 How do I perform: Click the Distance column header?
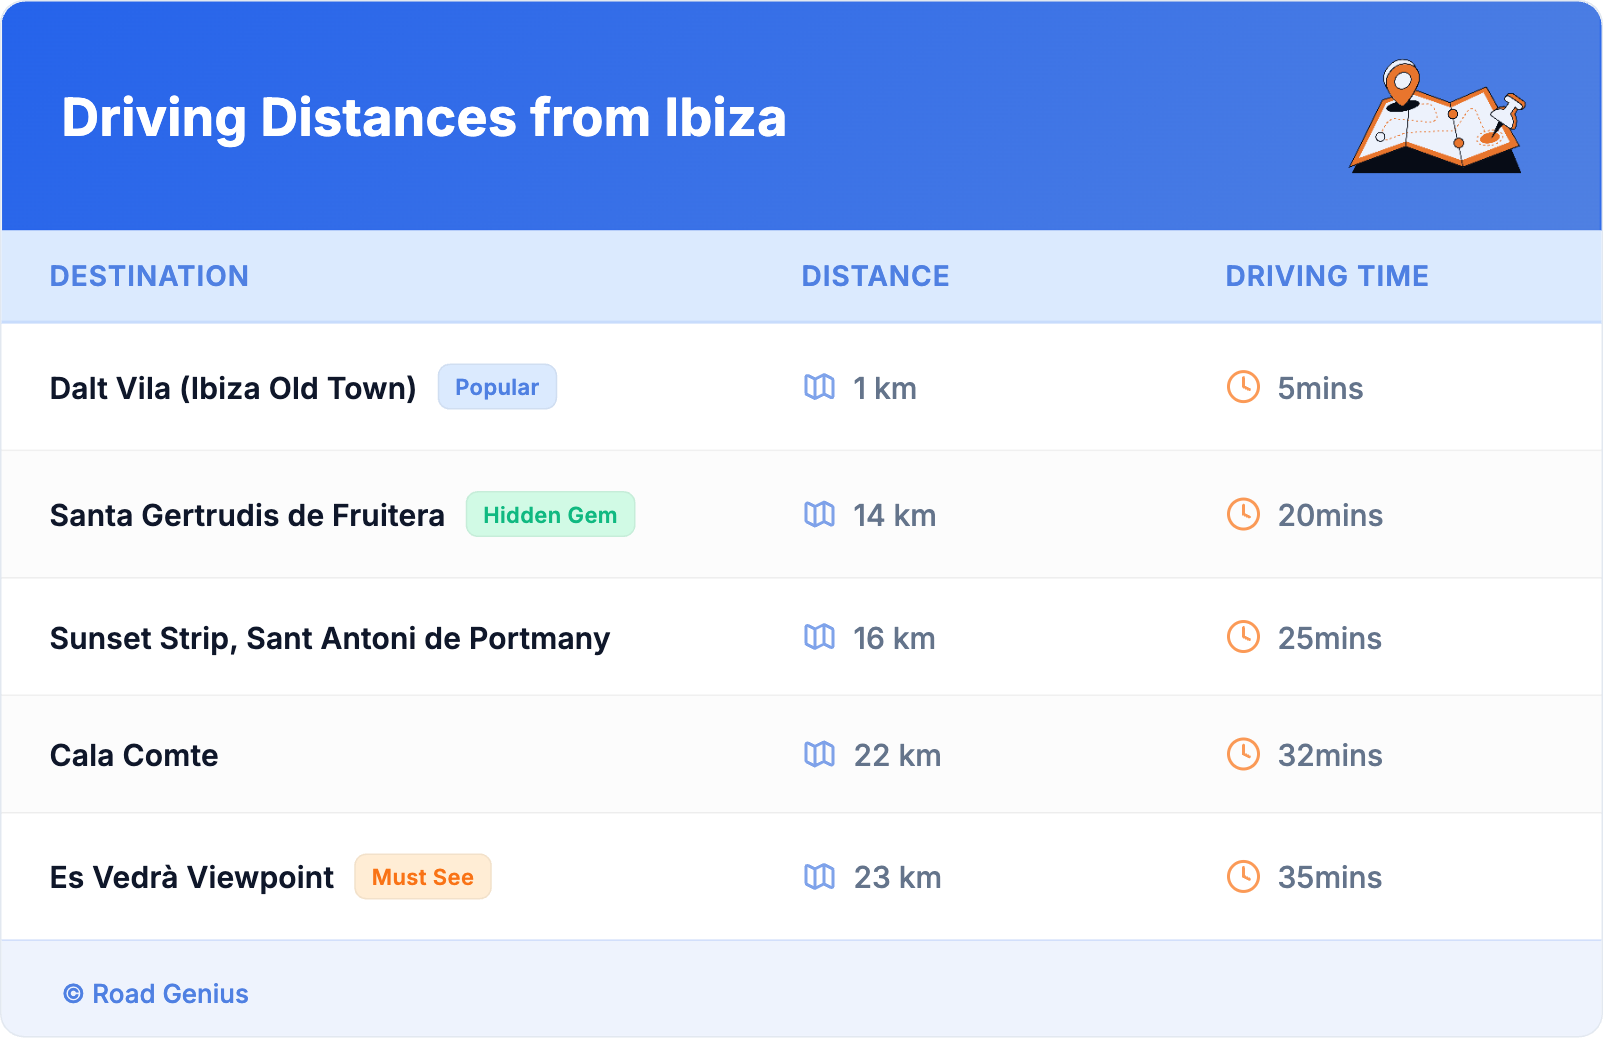tap(875, 276)
